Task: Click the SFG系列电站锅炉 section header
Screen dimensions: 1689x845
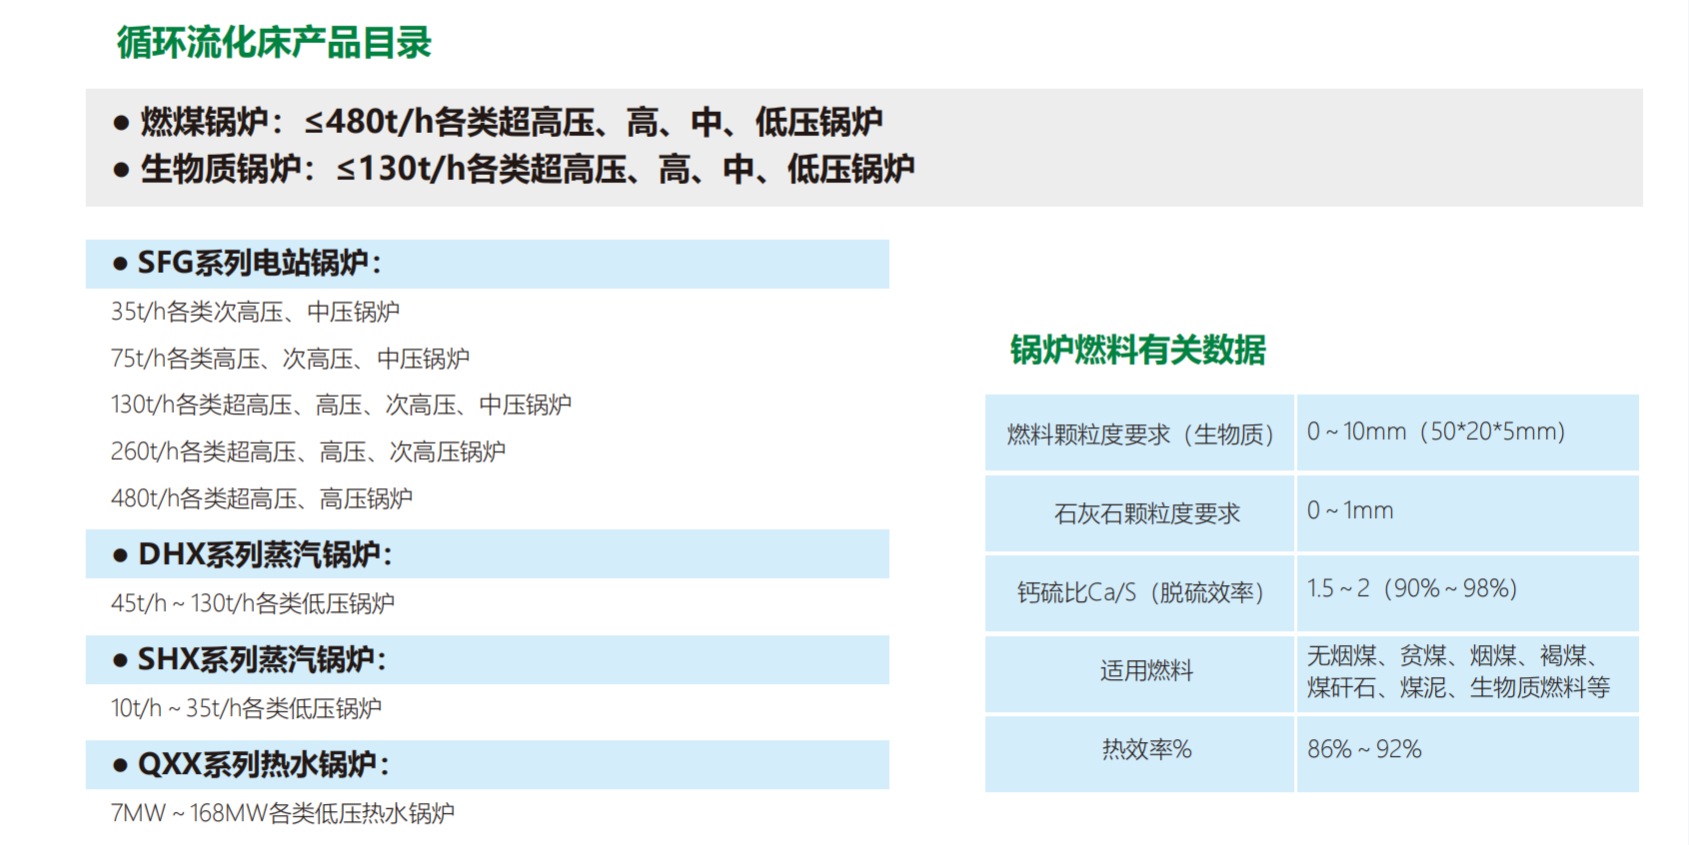Action: point(259,264)
